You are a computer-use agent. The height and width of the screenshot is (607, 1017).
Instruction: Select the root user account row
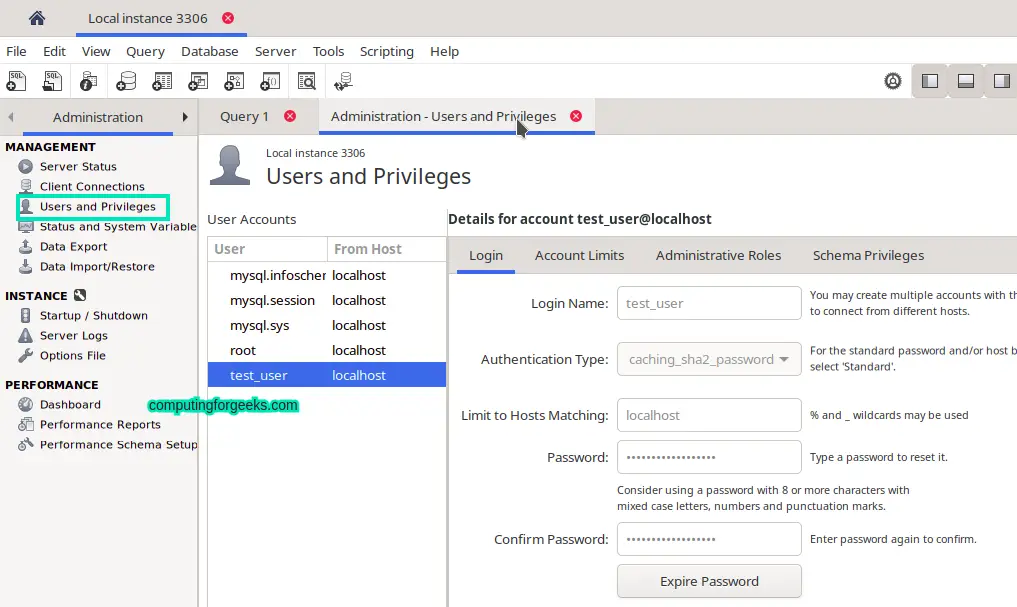[327, 350]
